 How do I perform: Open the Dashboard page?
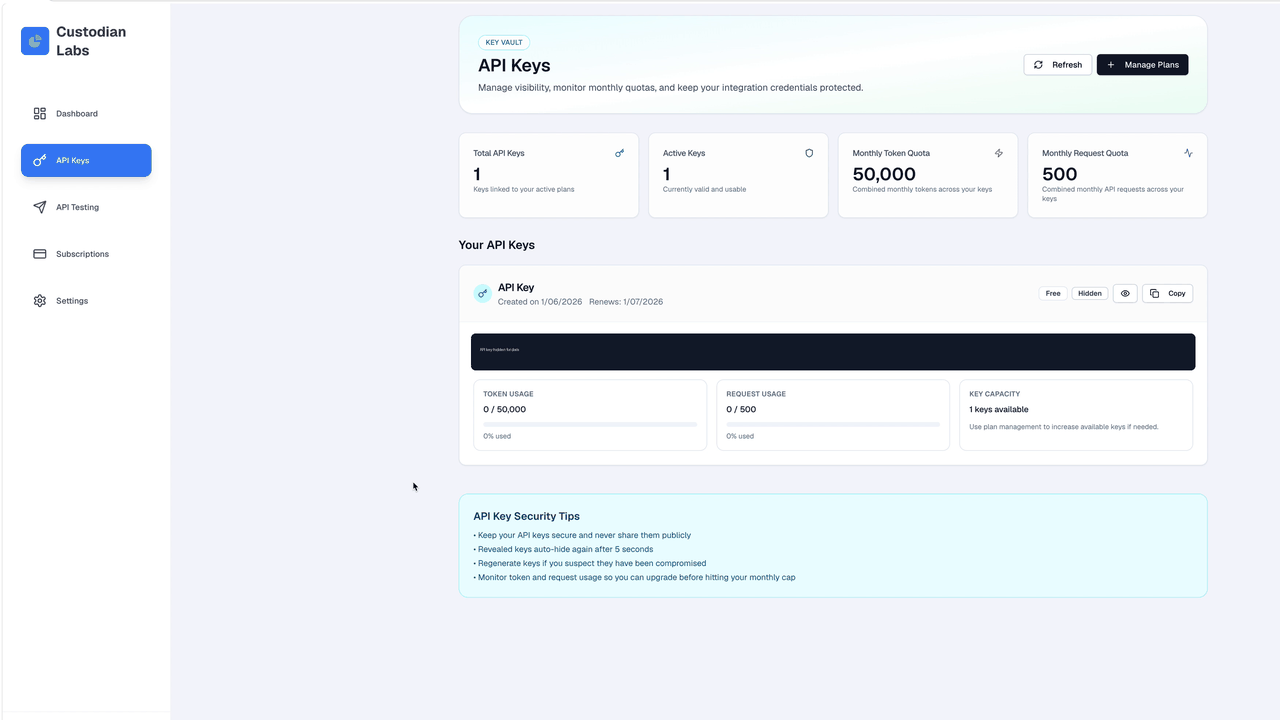coord(86,114)
